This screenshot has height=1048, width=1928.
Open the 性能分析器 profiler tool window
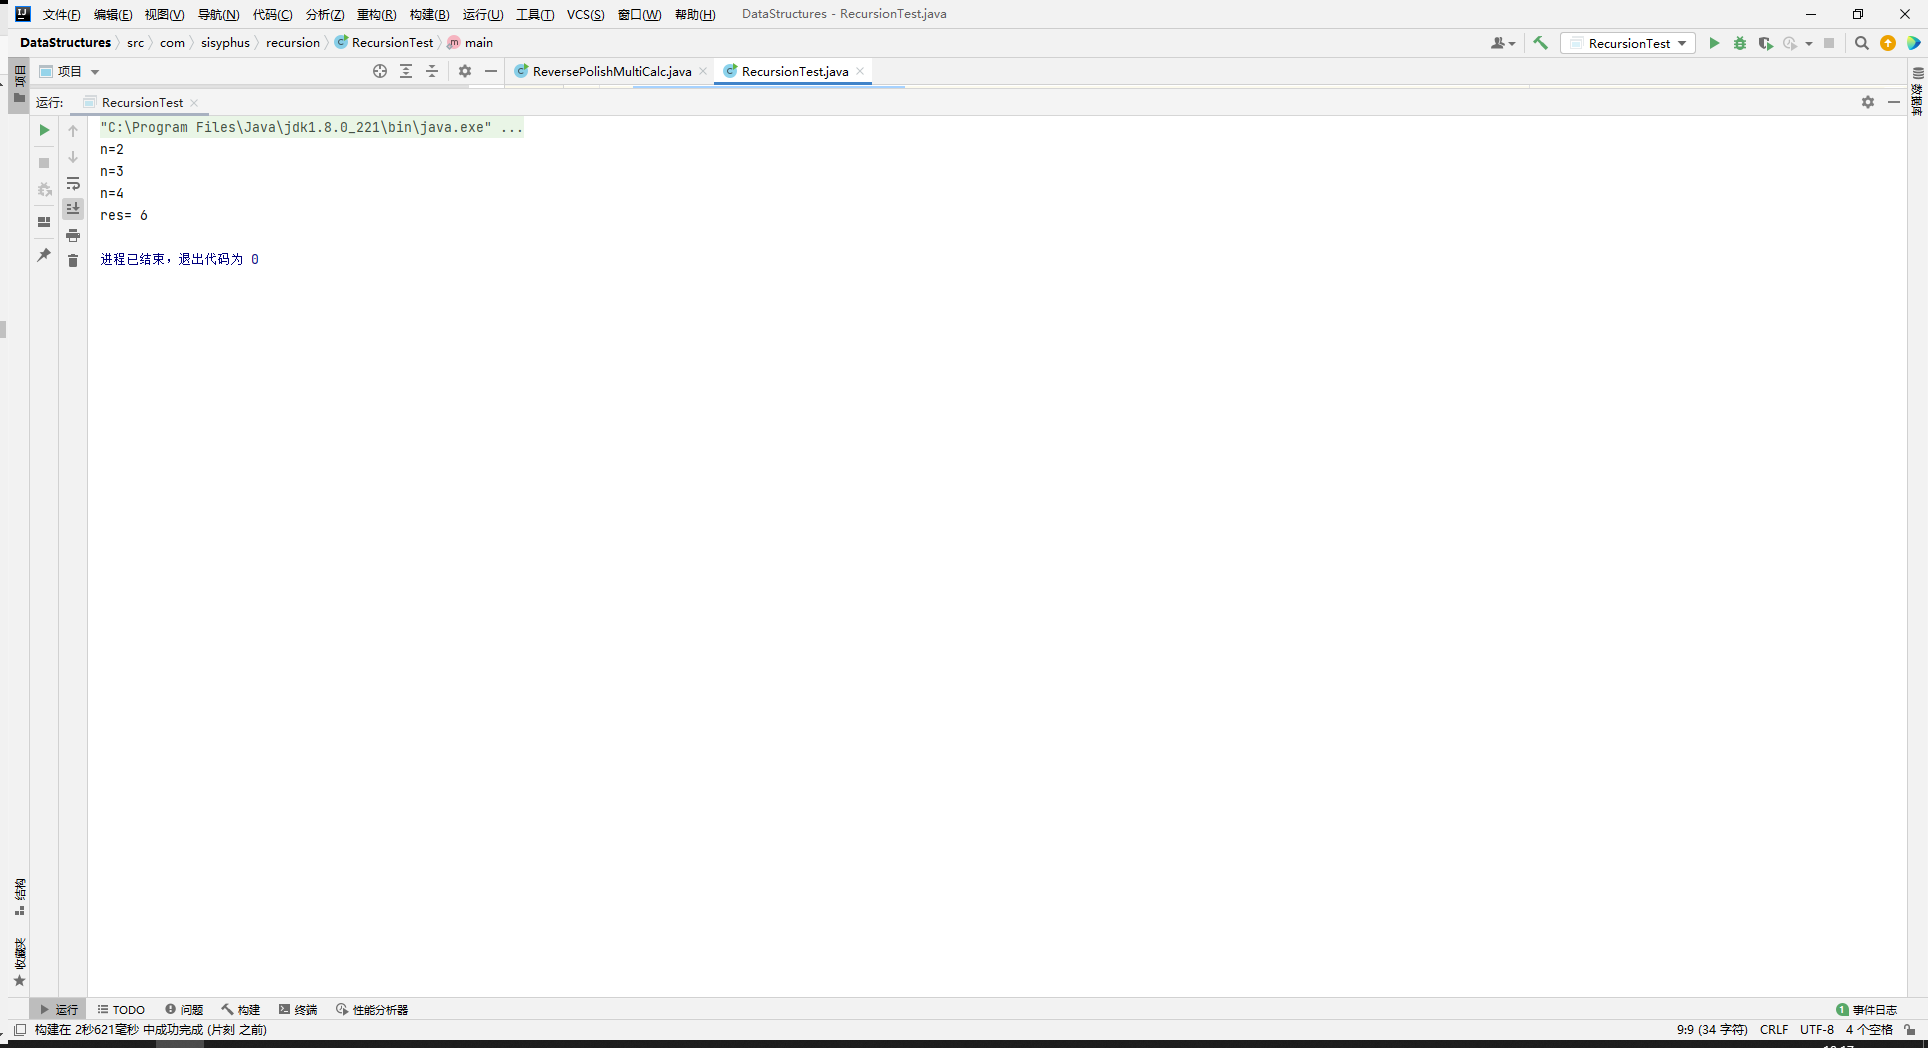[x=372, y=1009]
